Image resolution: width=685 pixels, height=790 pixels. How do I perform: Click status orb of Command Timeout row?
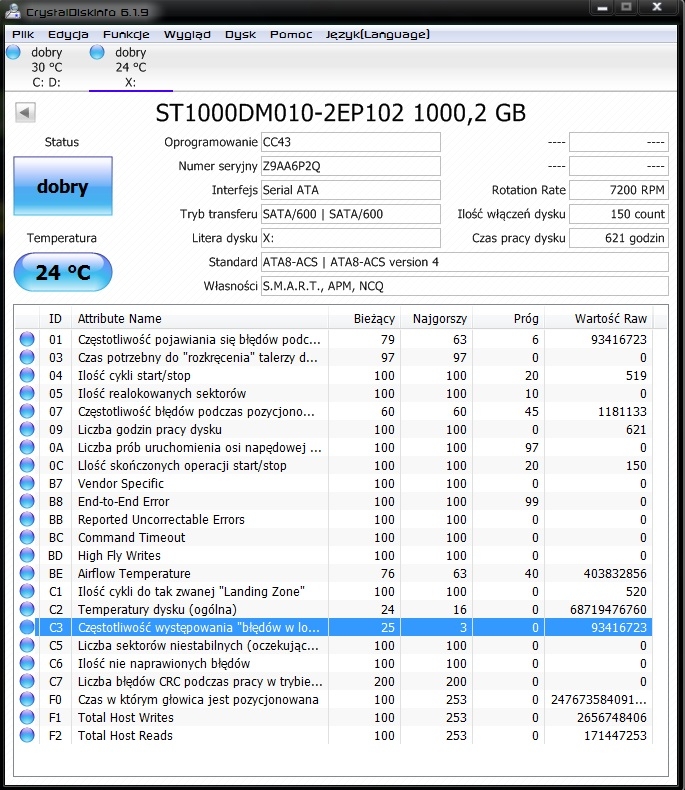[27, 537]
